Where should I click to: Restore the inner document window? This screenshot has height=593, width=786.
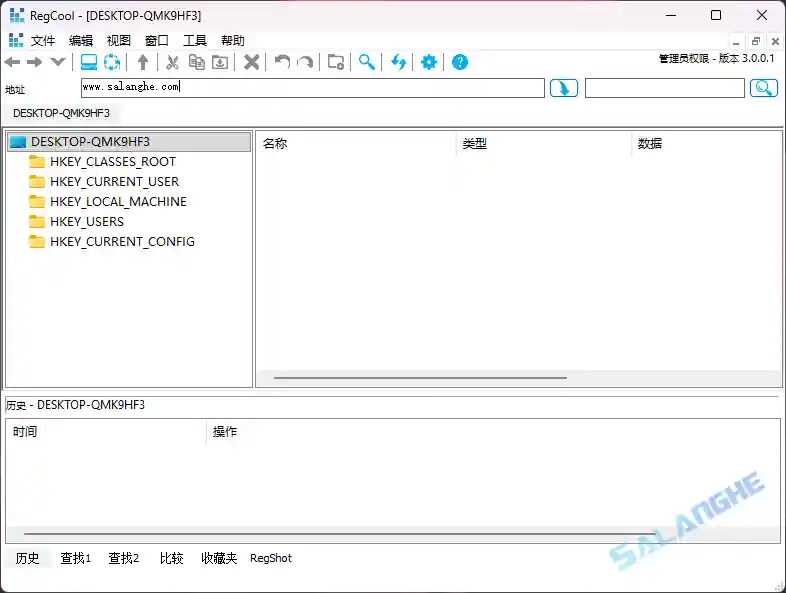pos(756,41)
